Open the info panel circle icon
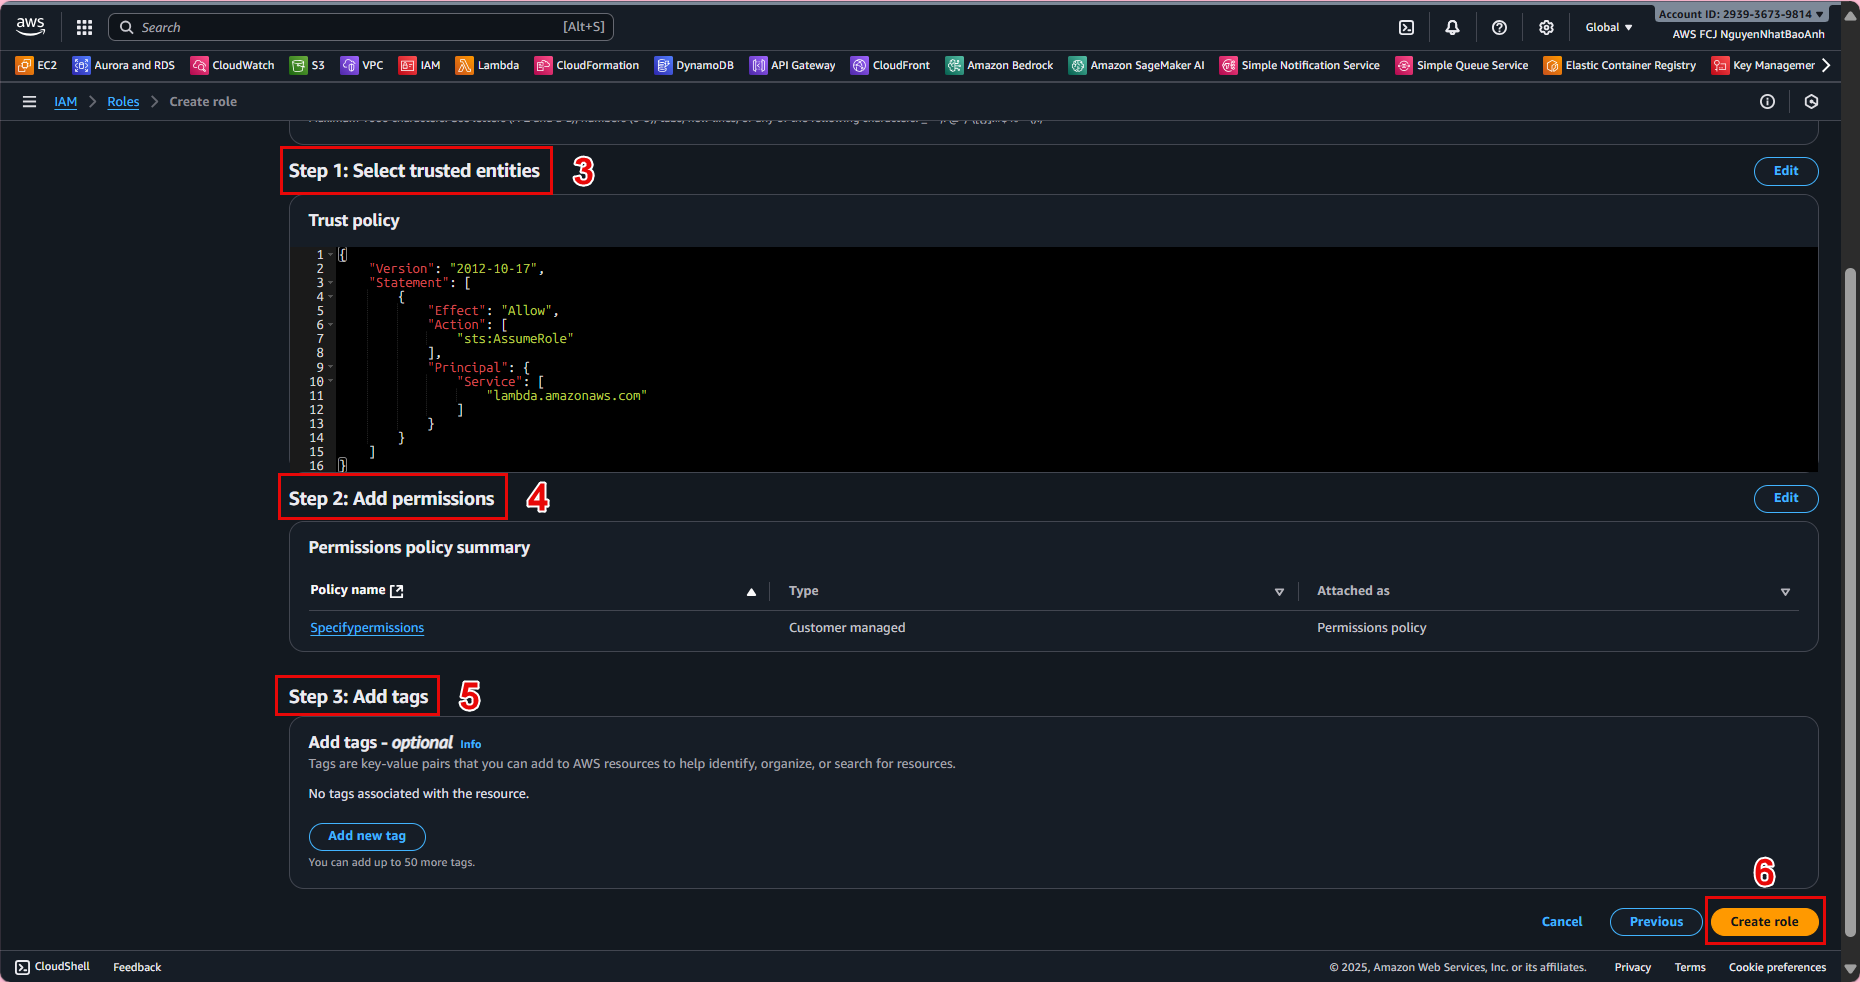 point(1767,102)
